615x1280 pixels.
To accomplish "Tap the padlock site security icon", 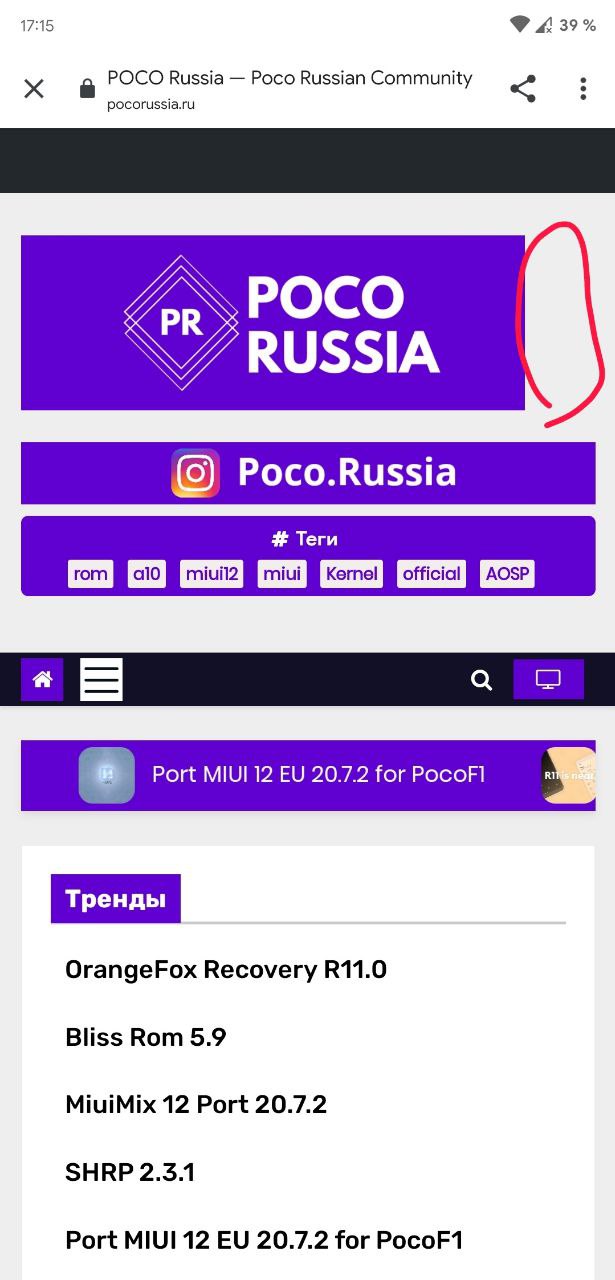I will click(x=87, y=89).
